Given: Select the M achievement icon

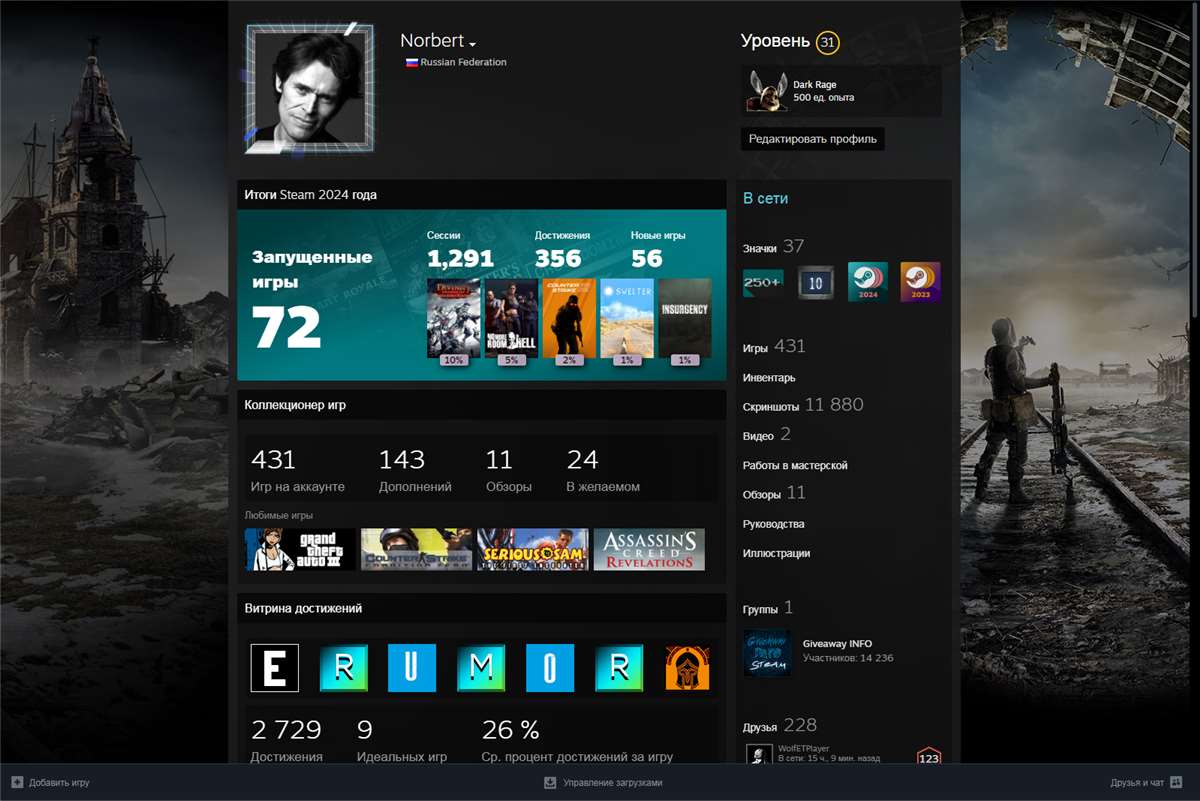Looking at the screenshot, I should pyautogui.click(x=482, y=668).
